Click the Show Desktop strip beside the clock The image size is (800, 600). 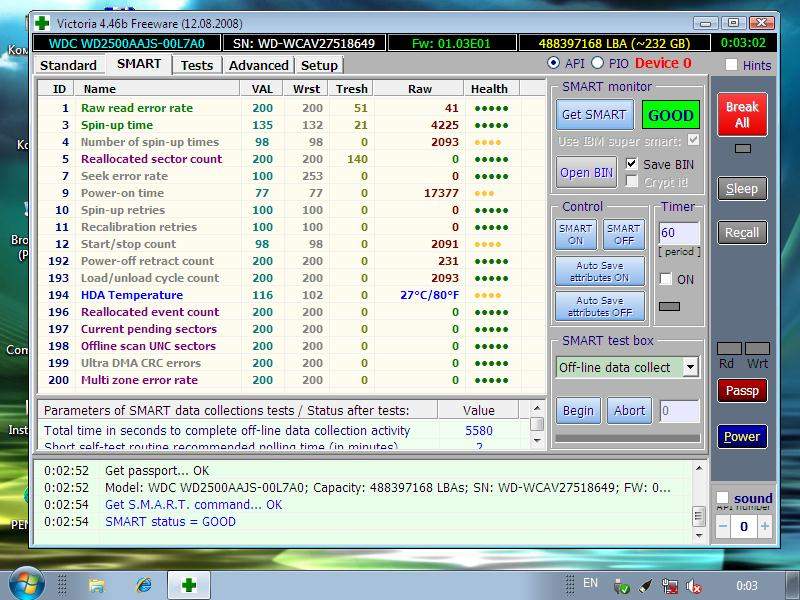793,585
